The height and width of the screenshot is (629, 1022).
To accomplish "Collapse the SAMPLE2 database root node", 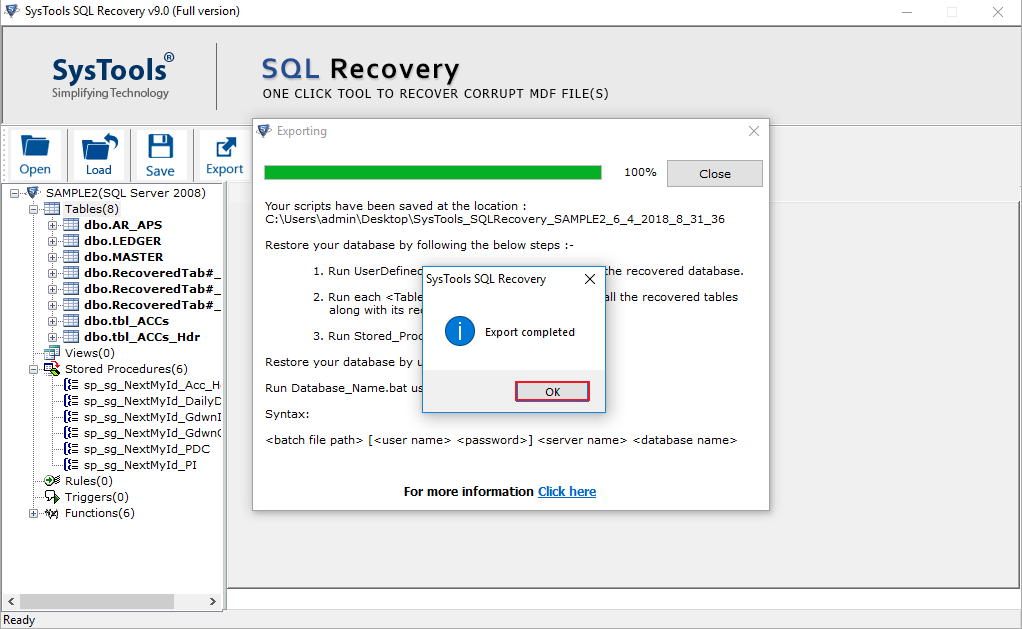I will tap(14, 193).
